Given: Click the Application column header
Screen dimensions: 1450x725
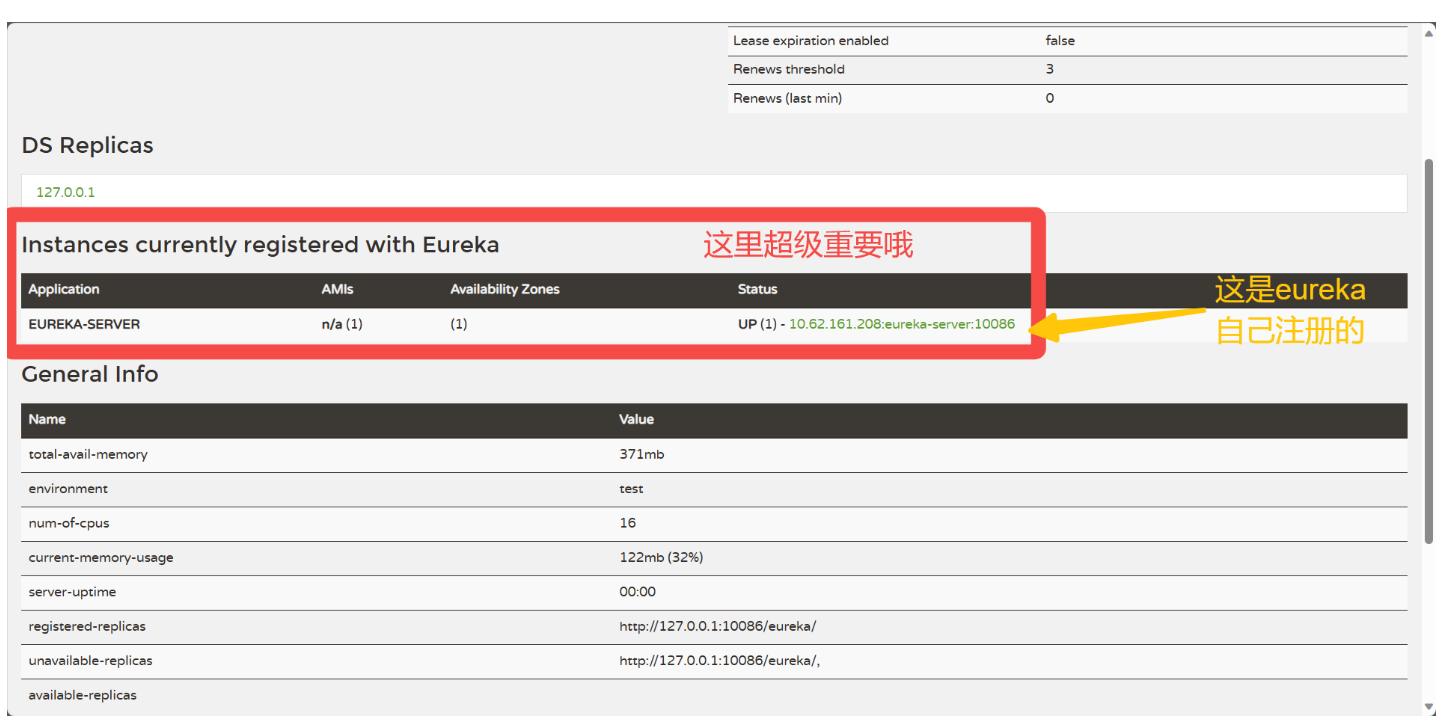Looking at the screenshot, I should pyautogui.click(x=64, y=289).
